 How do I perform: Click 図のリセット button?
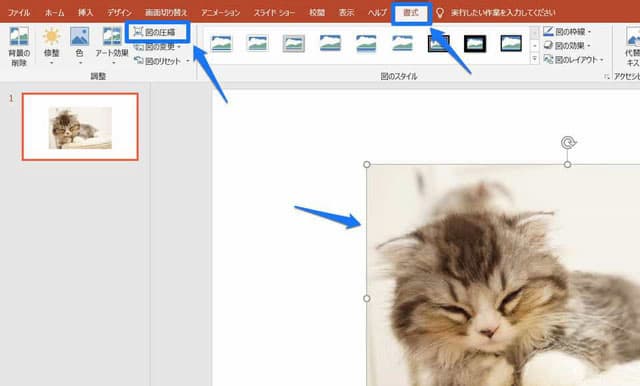157,61
